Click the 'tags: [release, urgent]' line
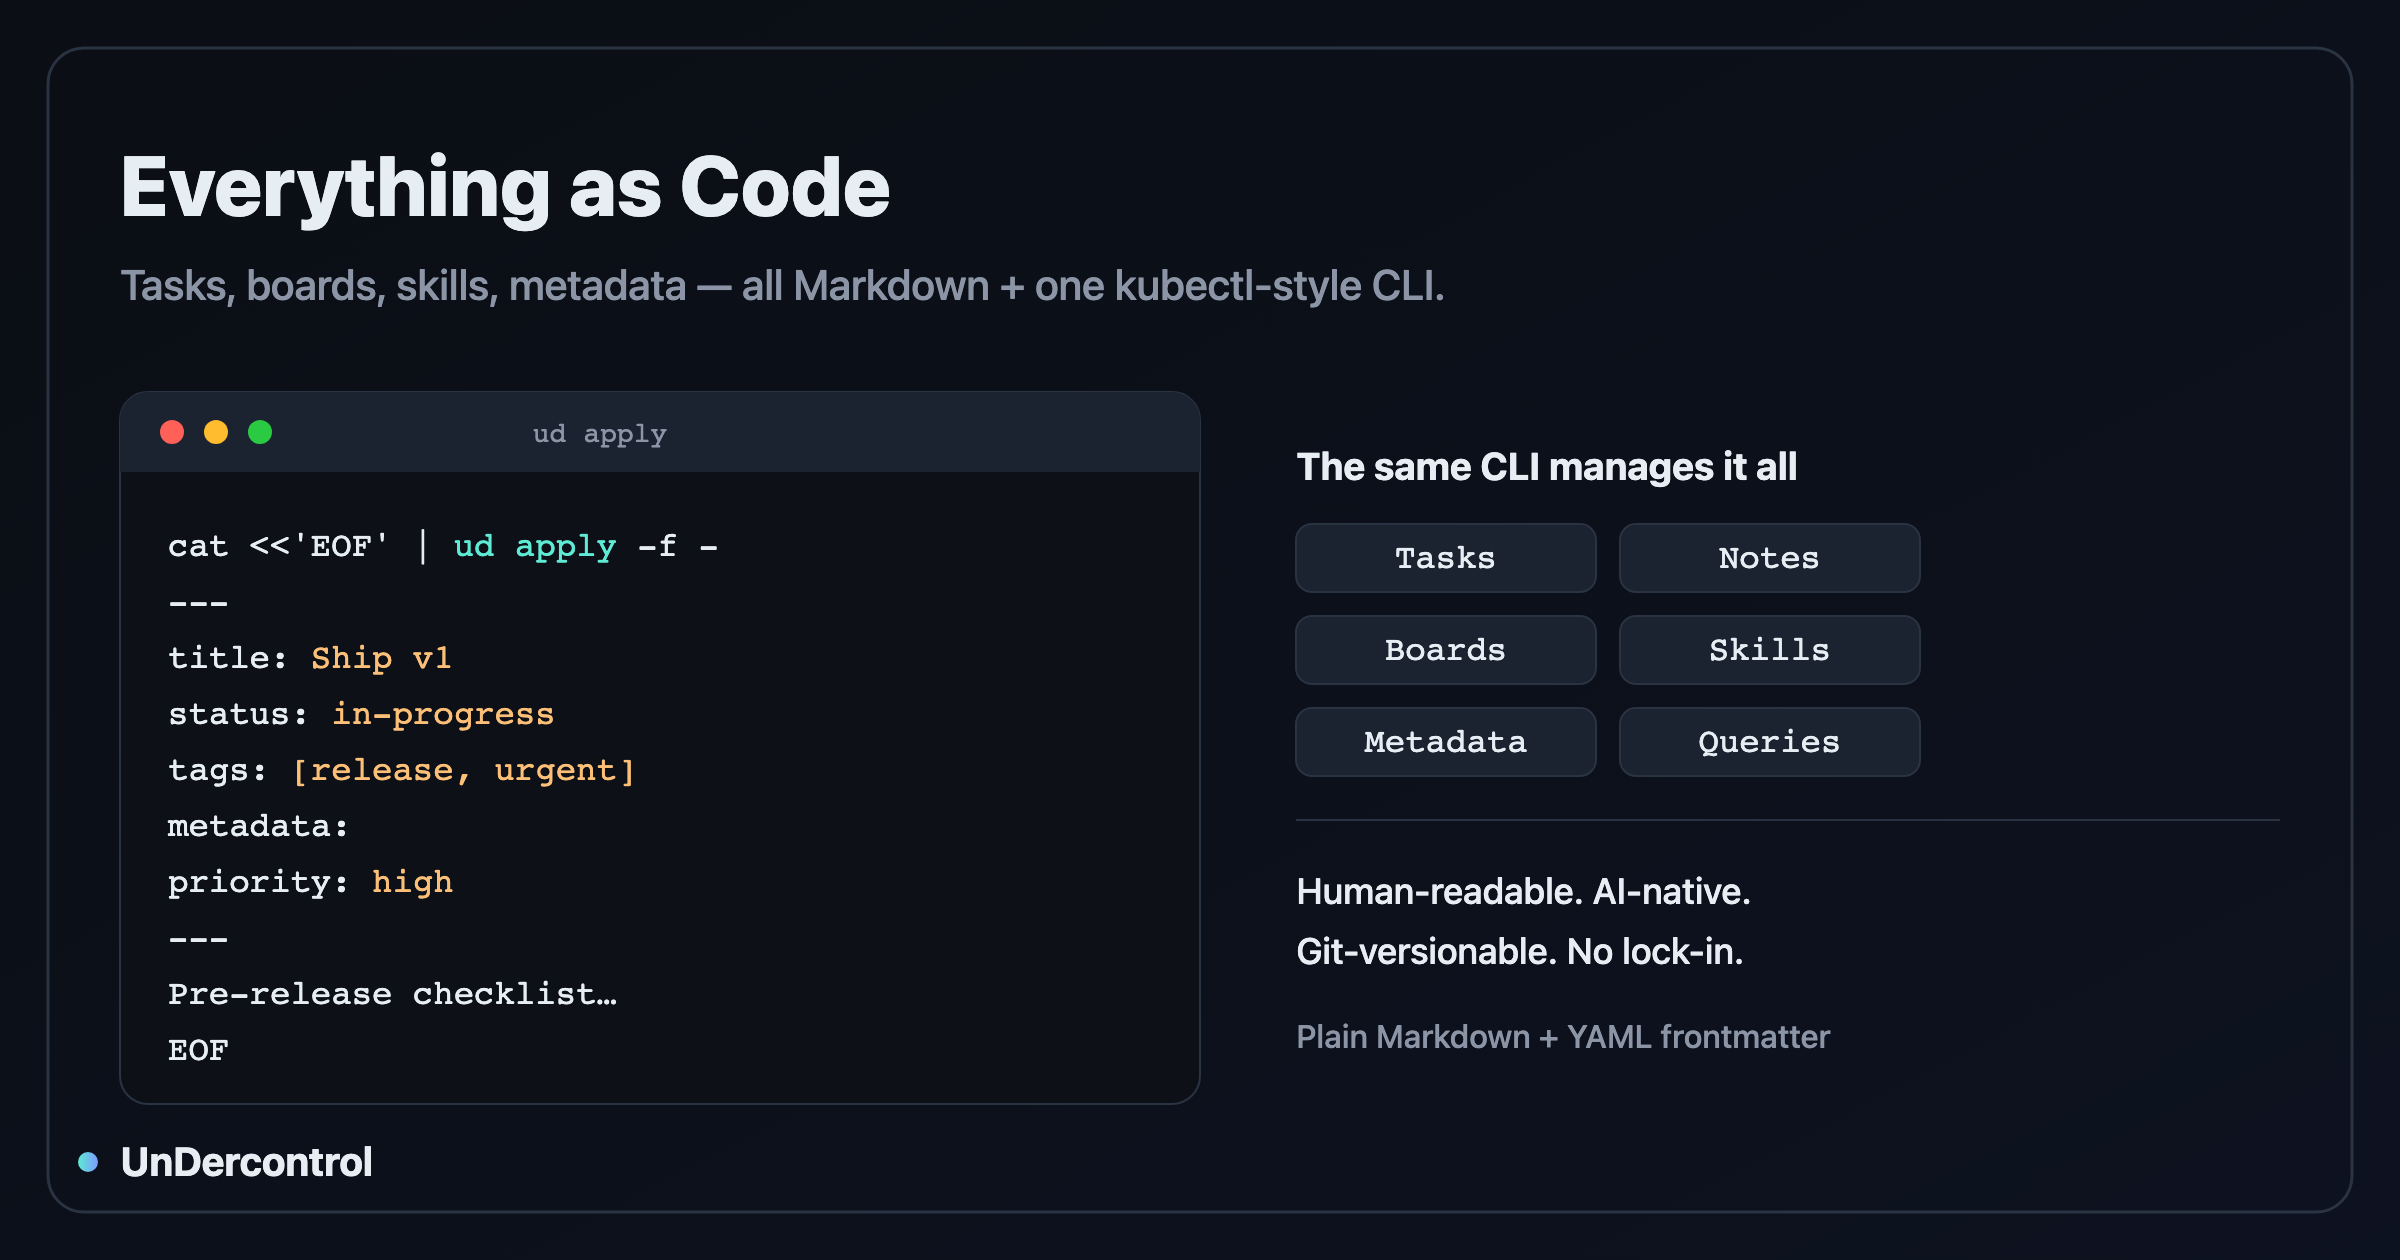Screen dimensions: 2400x1260 [x=402, y=770]
